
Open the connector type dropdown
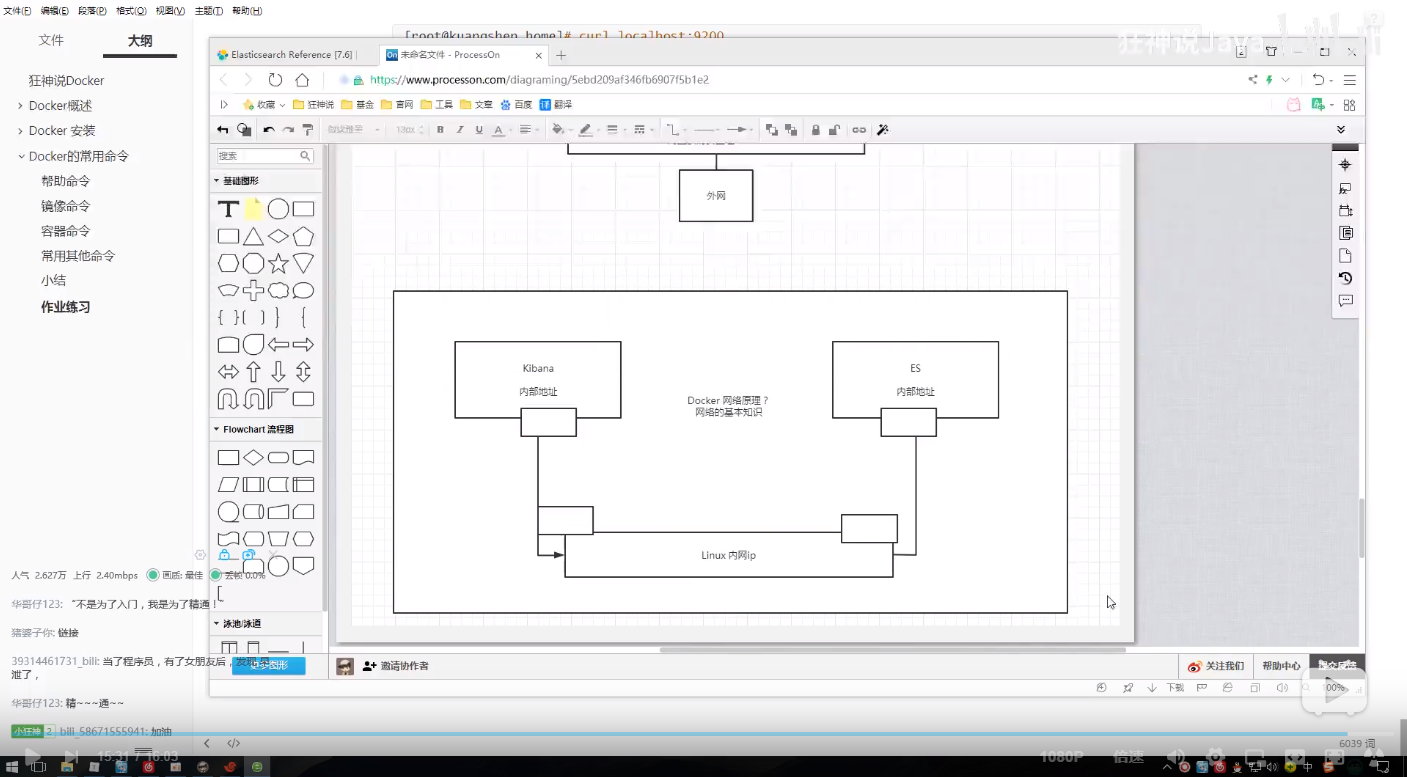point(675,130)
